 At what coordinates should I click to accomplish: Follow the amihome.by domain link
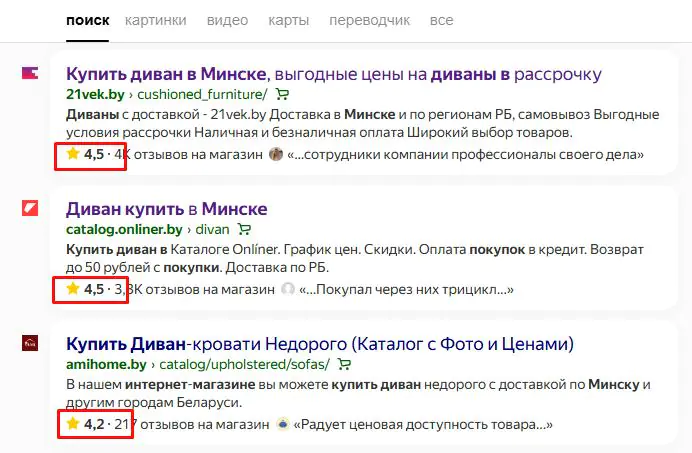pos(106,365)
